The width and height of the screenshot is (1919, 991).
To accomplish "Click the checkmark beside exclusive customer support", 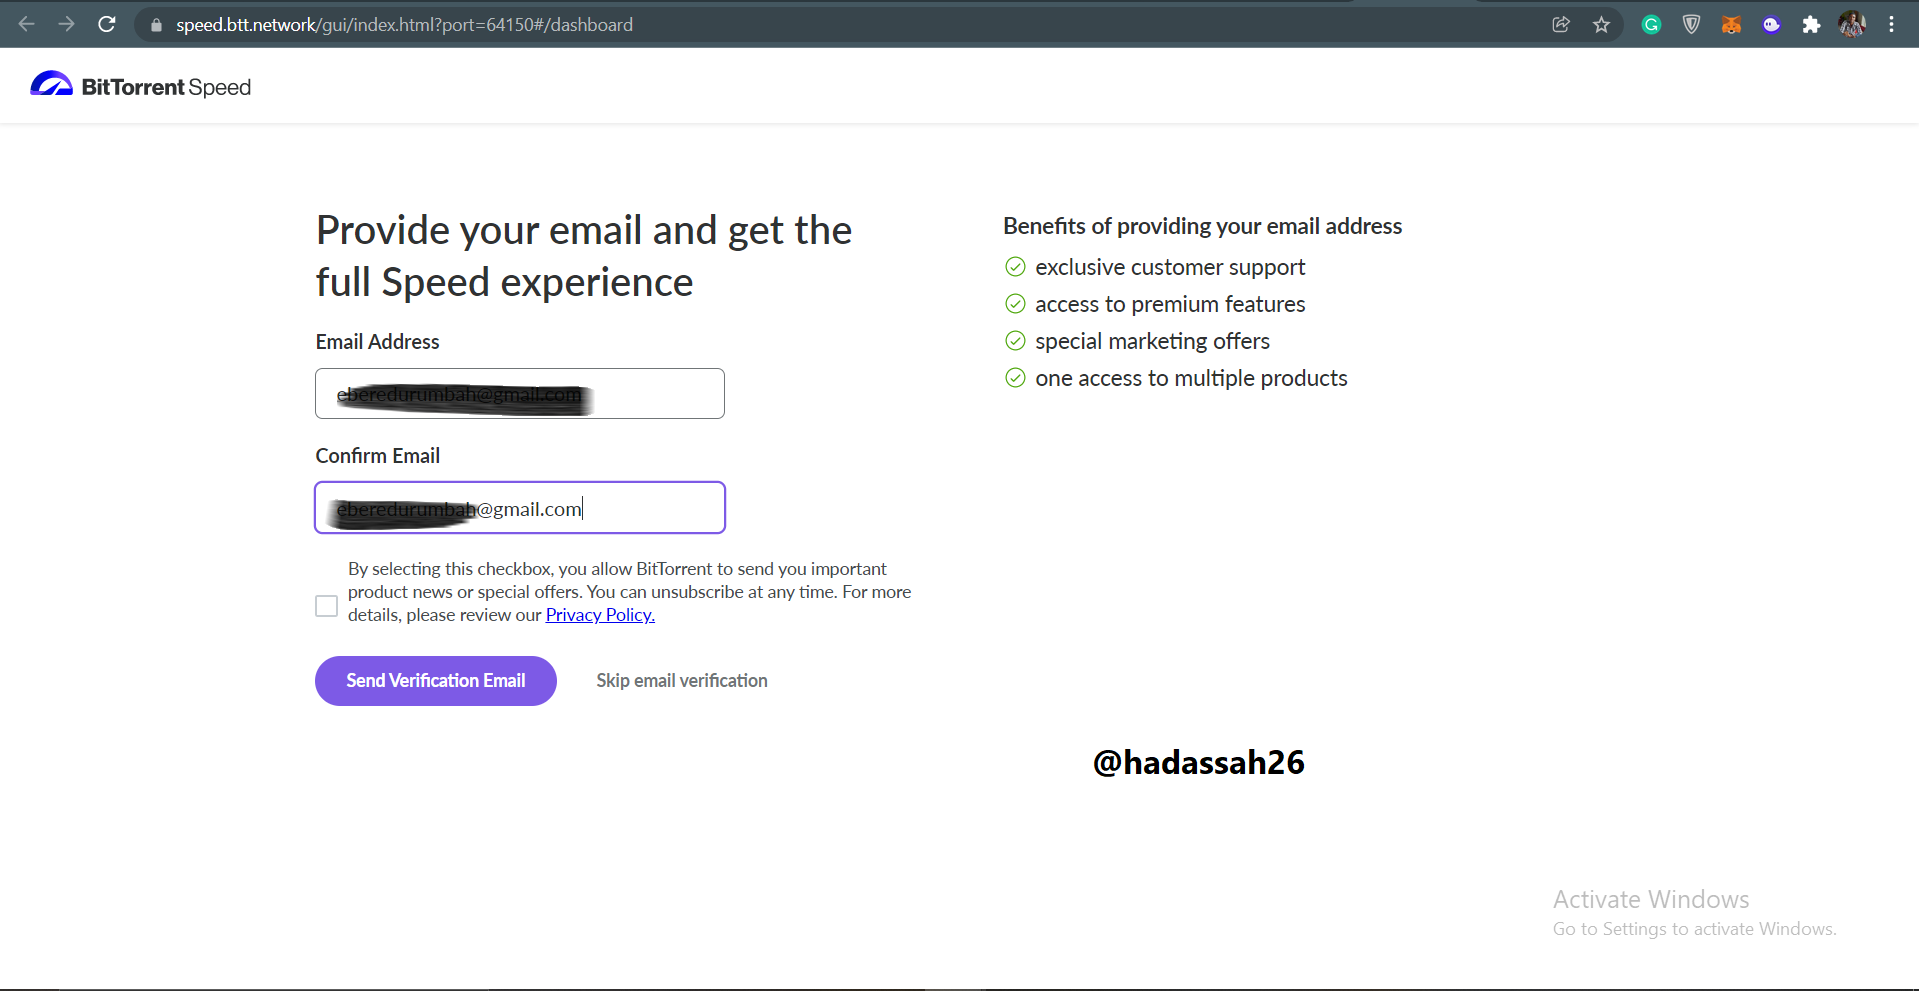I will pyautogui.click(x=1015, y=267).
